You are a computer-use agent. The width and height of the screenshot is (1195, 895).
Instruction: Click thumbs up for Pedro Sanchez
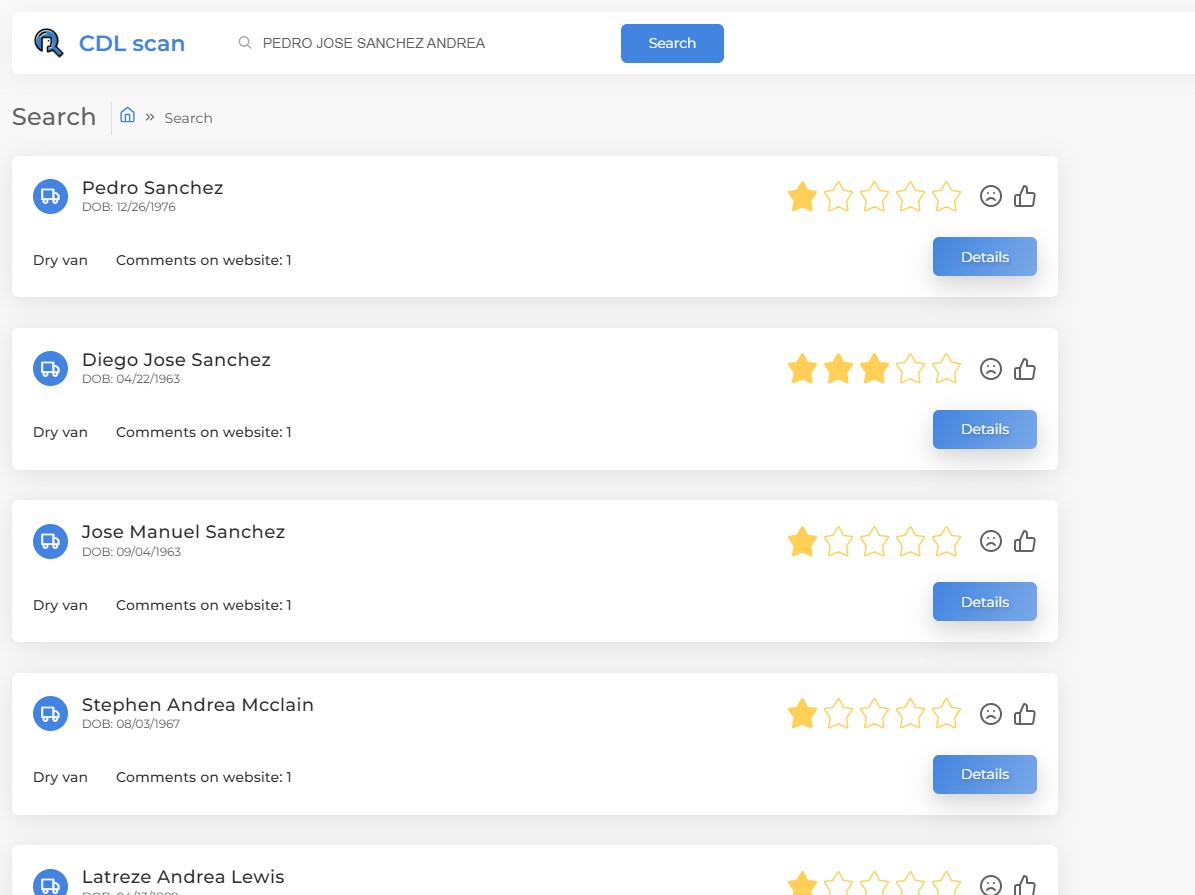pos(1024,197)
